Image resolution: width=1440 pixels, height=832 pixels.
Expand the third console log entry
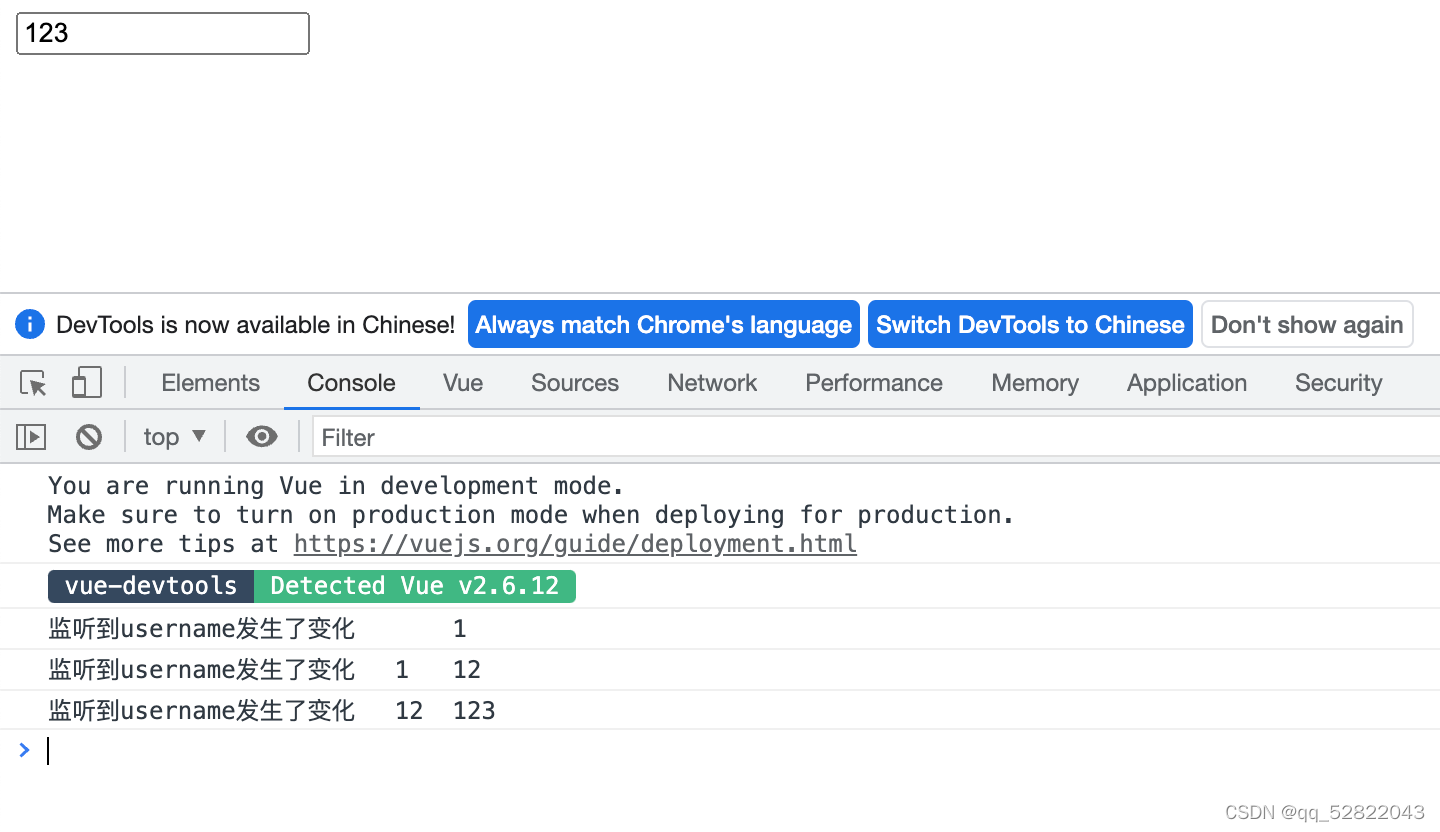tap(200, 710)
